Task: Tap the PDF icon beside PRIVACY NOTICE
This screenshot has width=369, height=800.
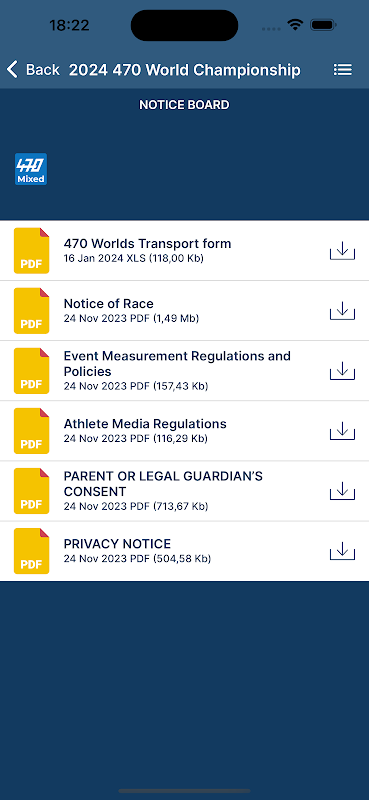Action: [31, 551]
